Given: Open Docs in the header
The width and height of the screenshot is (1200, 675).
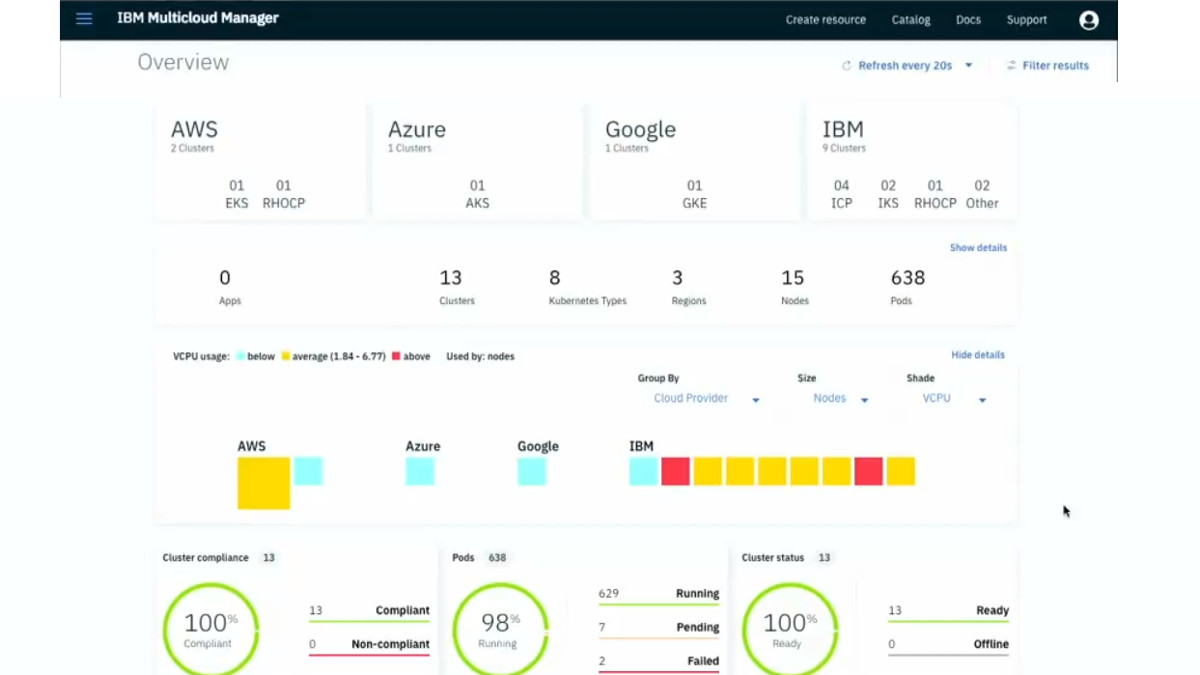Looking at the screenshot, I should point(968,20).
